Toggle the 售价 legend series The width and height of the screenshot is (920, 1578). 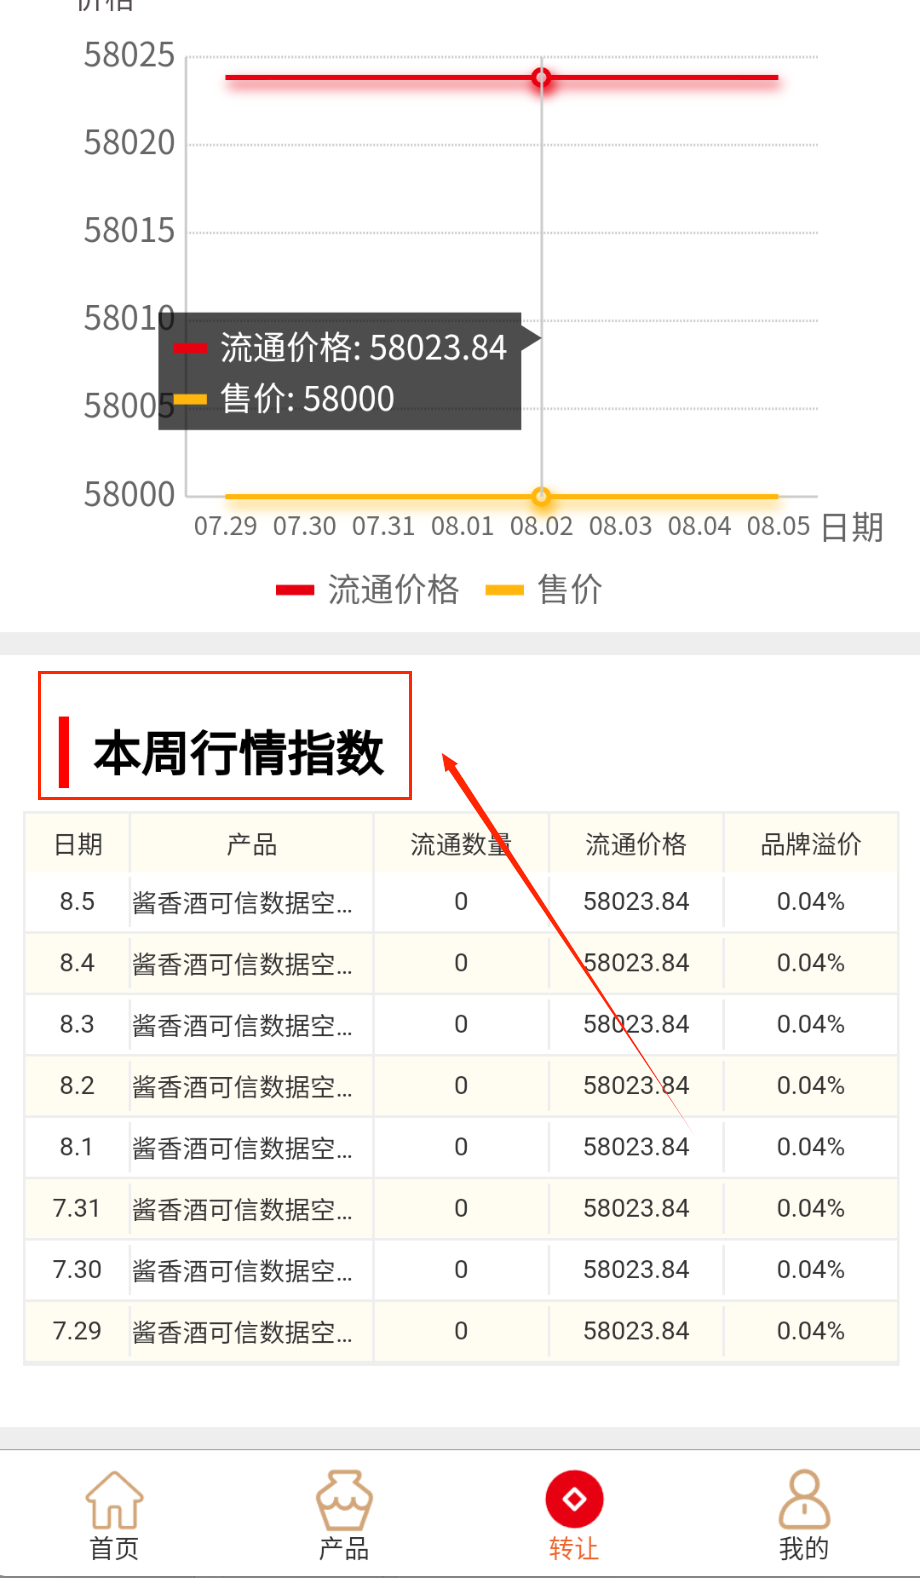545,590
